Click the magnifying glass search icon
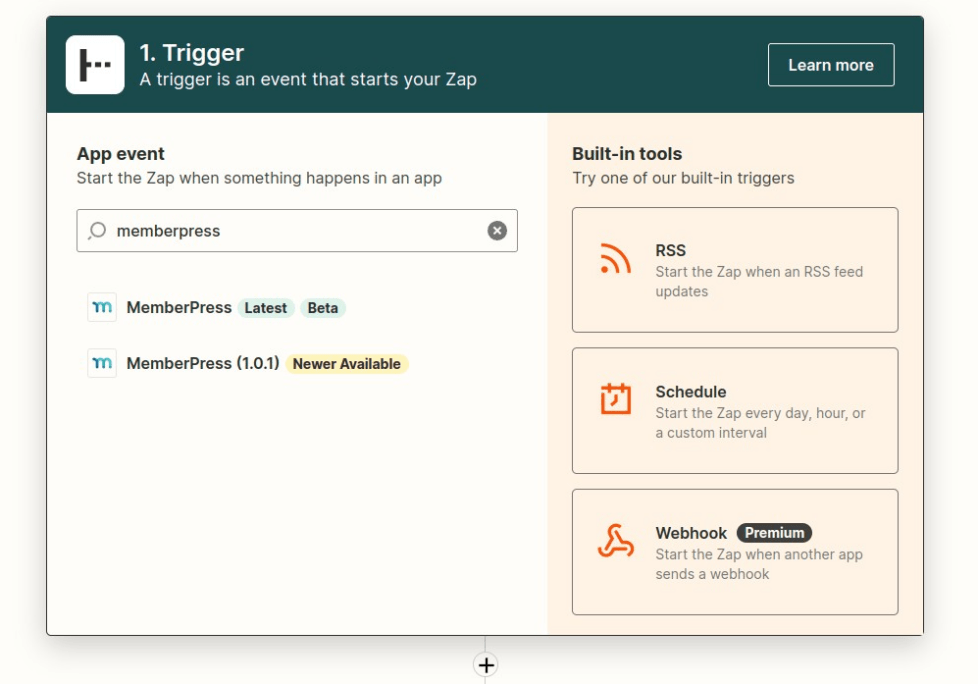978x684 pixels. (x=97, y=231)
